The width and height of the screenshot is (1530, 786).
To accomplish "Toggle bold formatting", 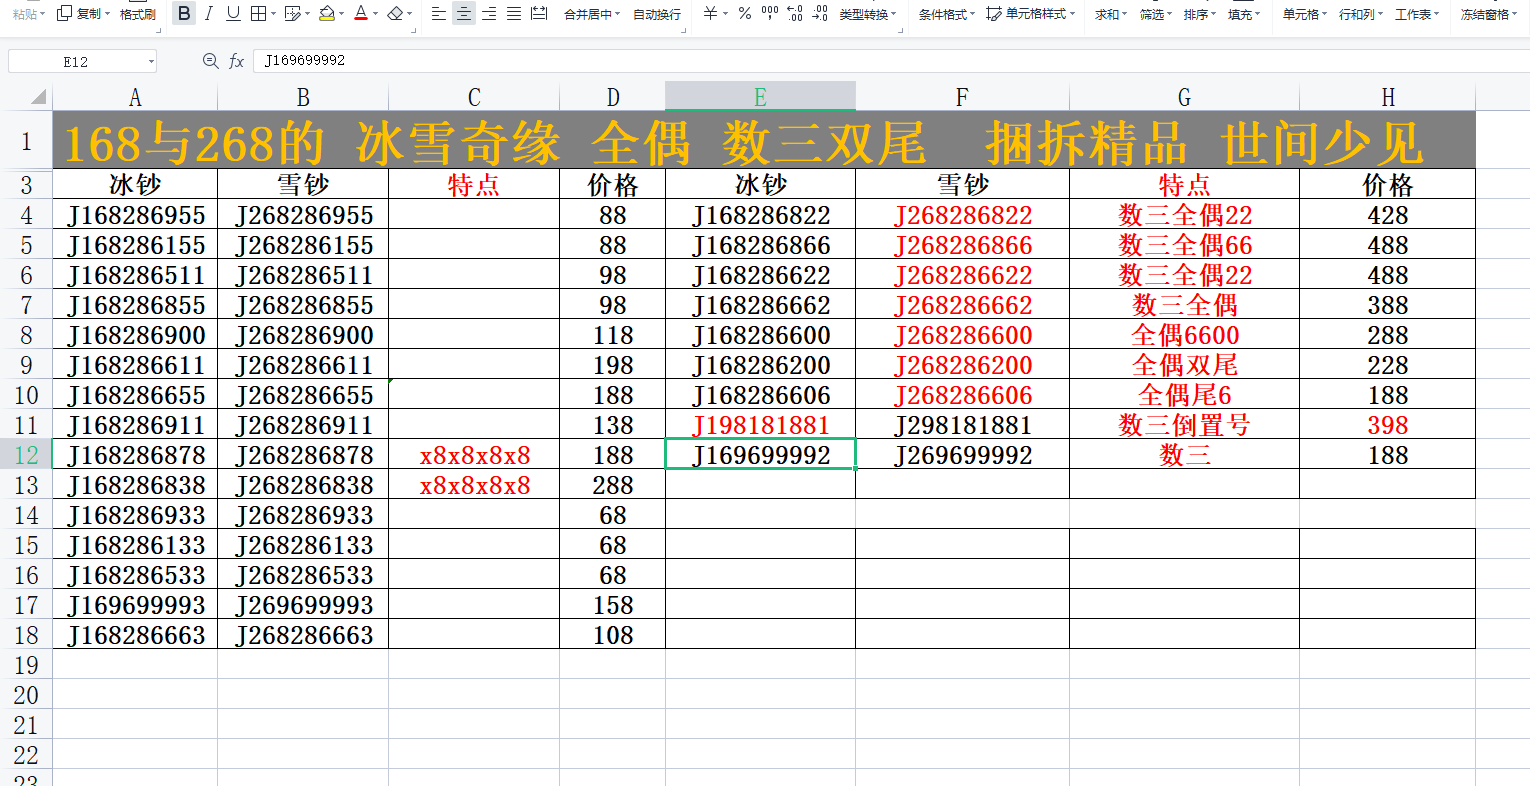I will point(184,14).
